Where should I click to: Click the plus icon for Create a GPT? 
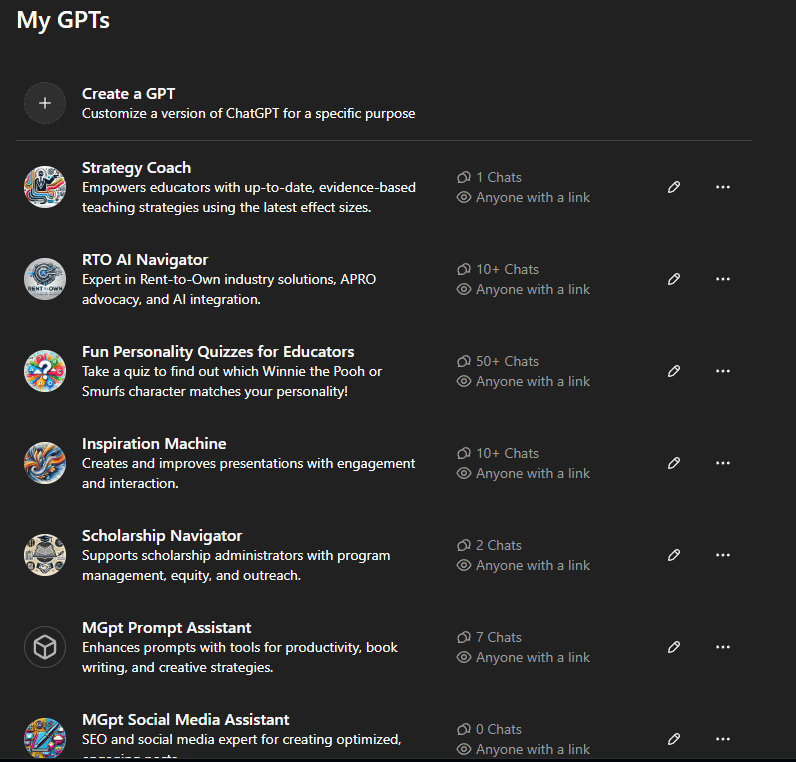45,103
